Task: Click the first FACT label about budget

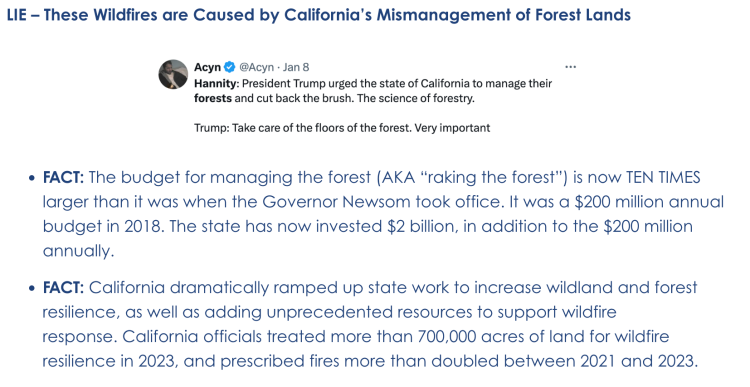Action: tap(63, 177)
